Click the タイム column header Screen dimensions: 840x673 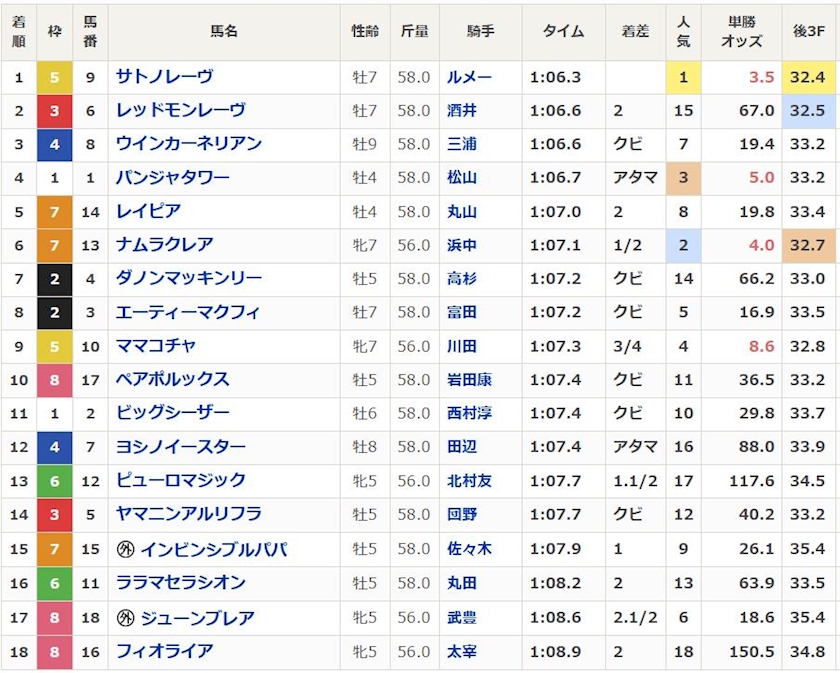563,32
